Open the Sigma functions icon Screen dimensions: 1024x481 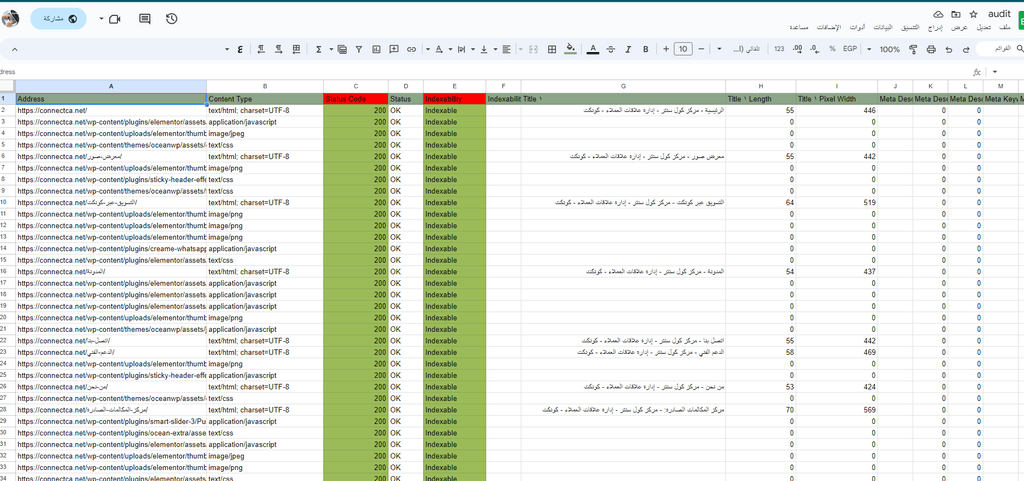point(319,49)
